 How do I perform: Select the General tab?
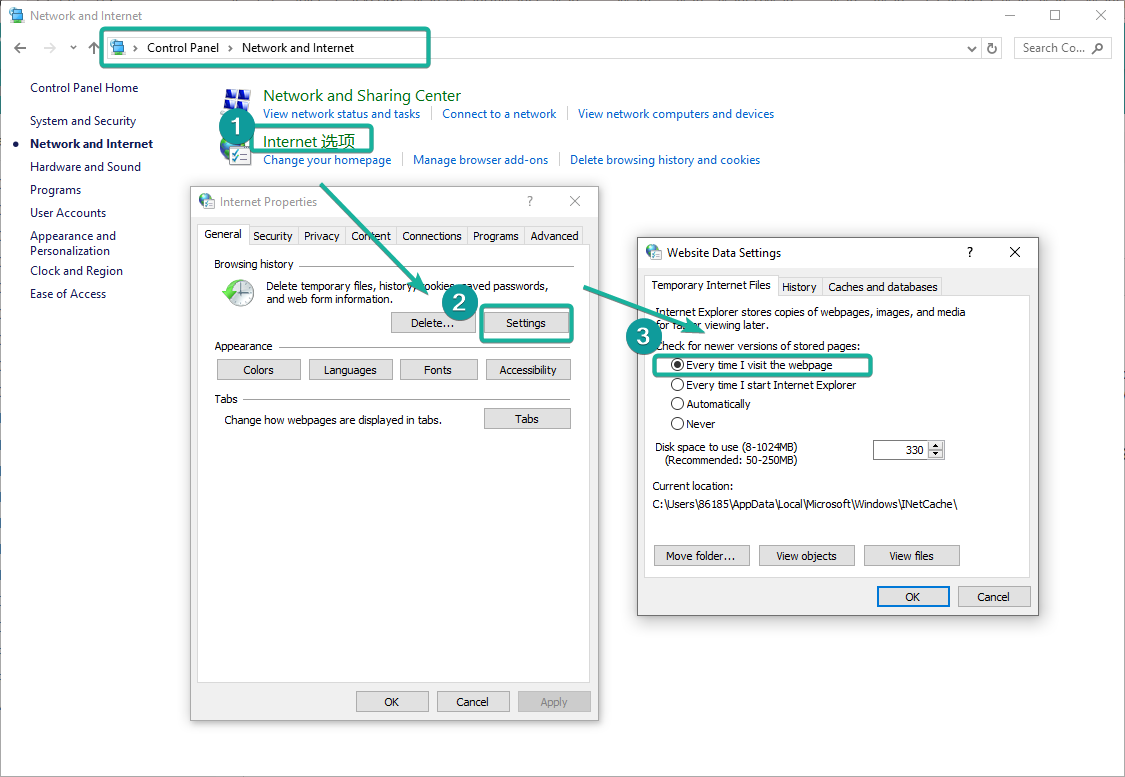(x=223, y=235)
